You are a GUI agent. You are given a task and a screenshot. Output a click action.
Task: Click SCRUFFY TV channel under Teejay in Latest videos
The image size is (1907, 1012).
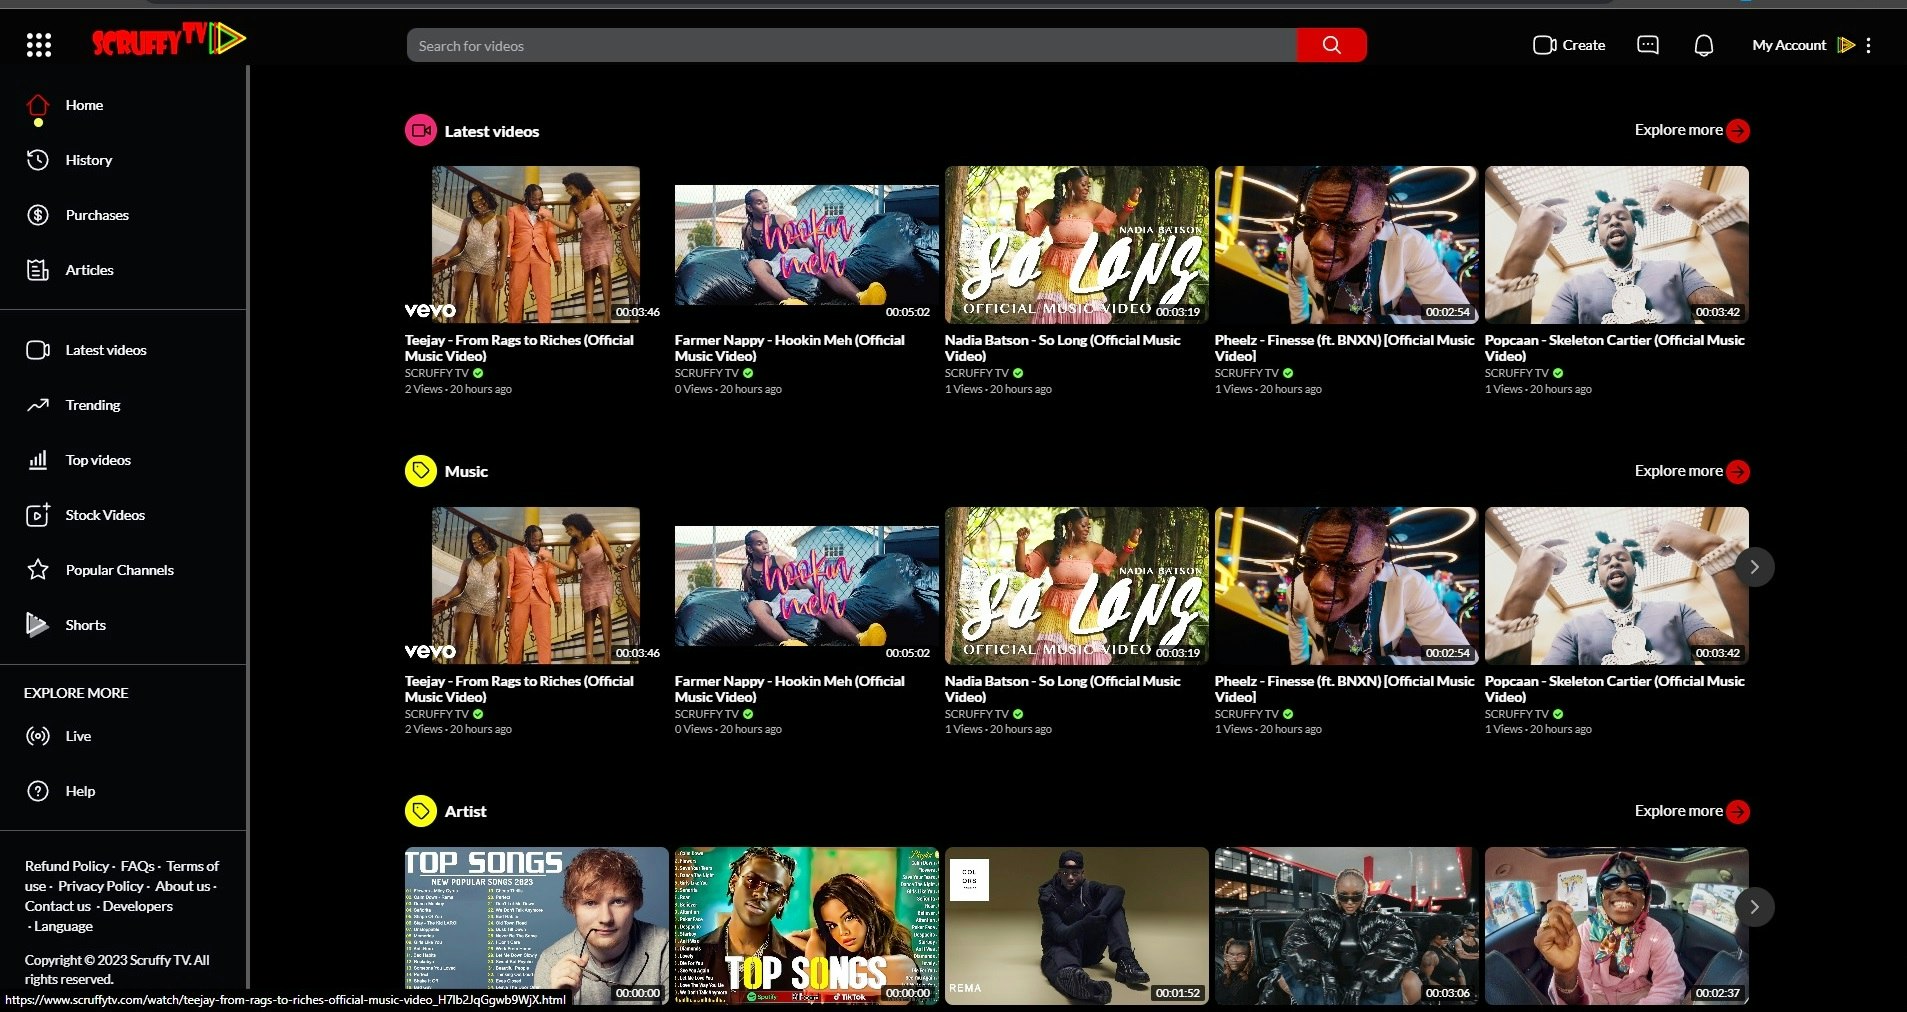[436, 373]
